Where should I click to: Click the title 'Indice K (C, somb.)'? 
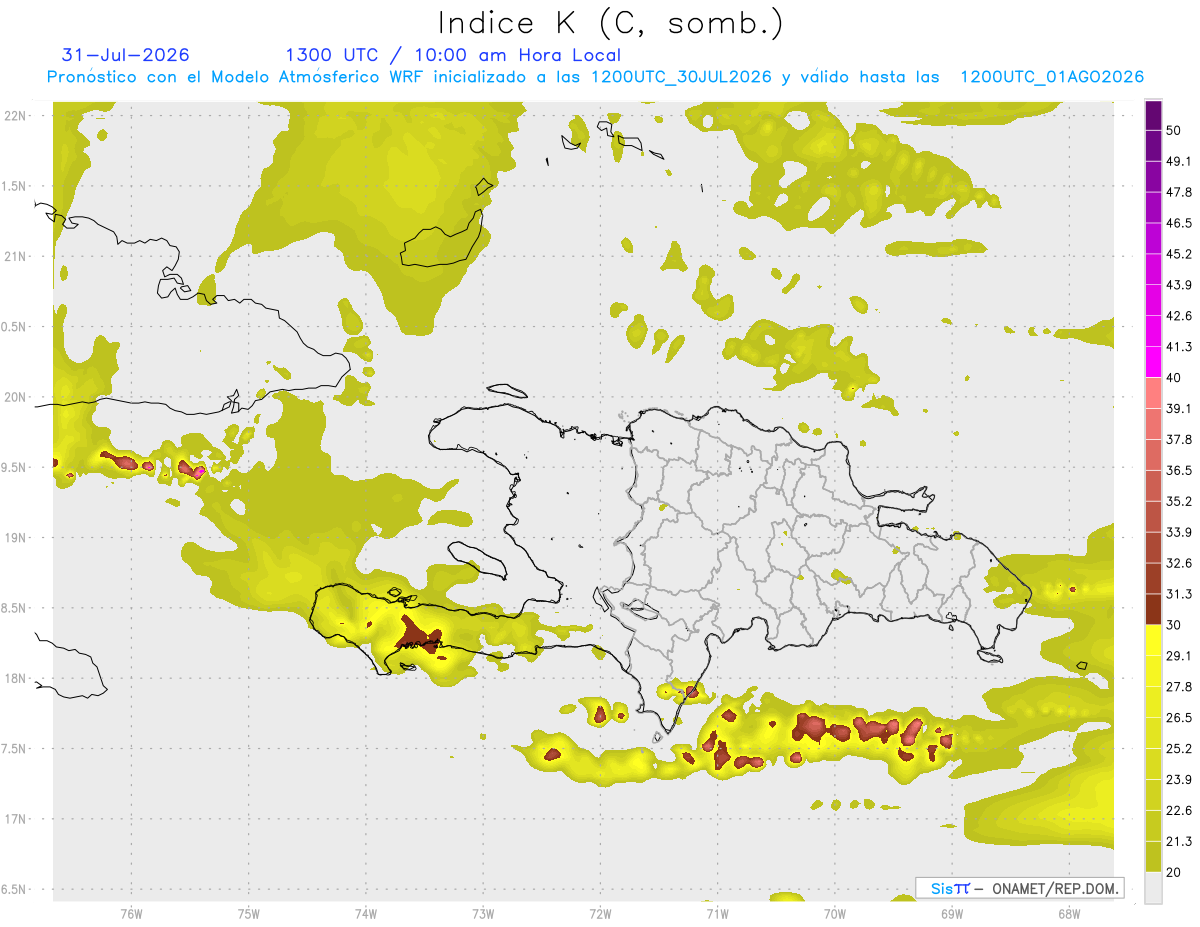click(x=610, y=24)
